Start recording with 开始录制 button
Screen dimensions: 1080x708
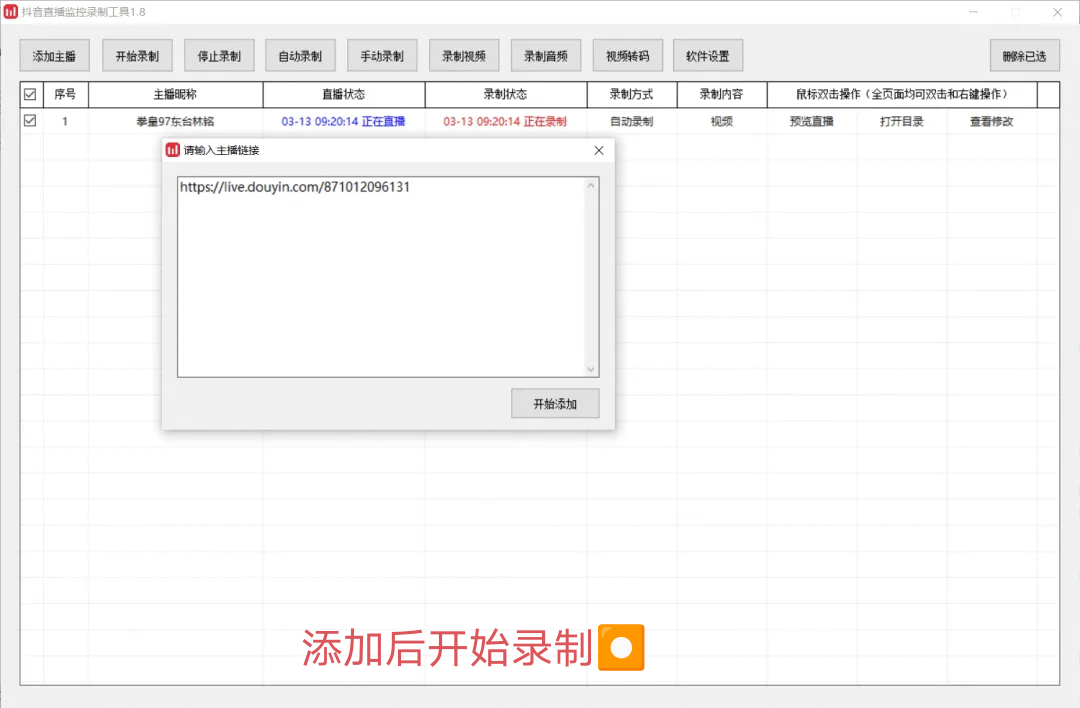pos(137,56)
